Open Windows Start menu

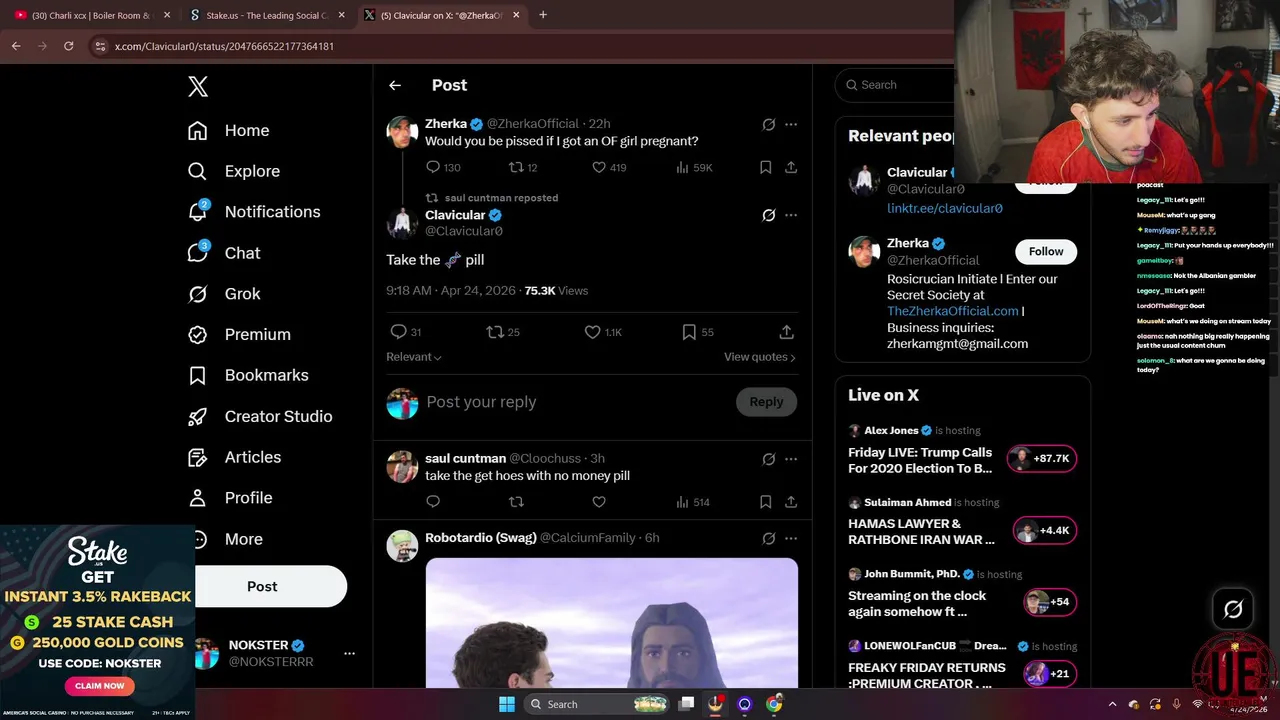507,704
